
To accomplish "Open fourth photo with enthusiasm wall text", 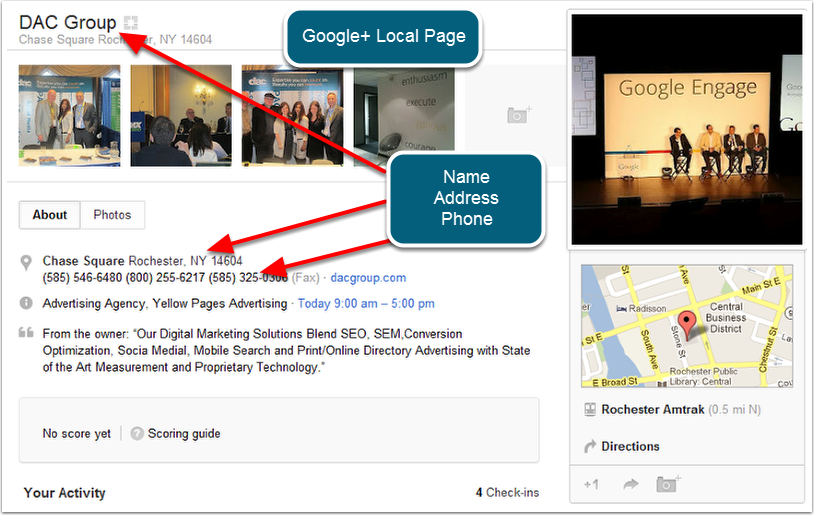I will pos(404,115).
